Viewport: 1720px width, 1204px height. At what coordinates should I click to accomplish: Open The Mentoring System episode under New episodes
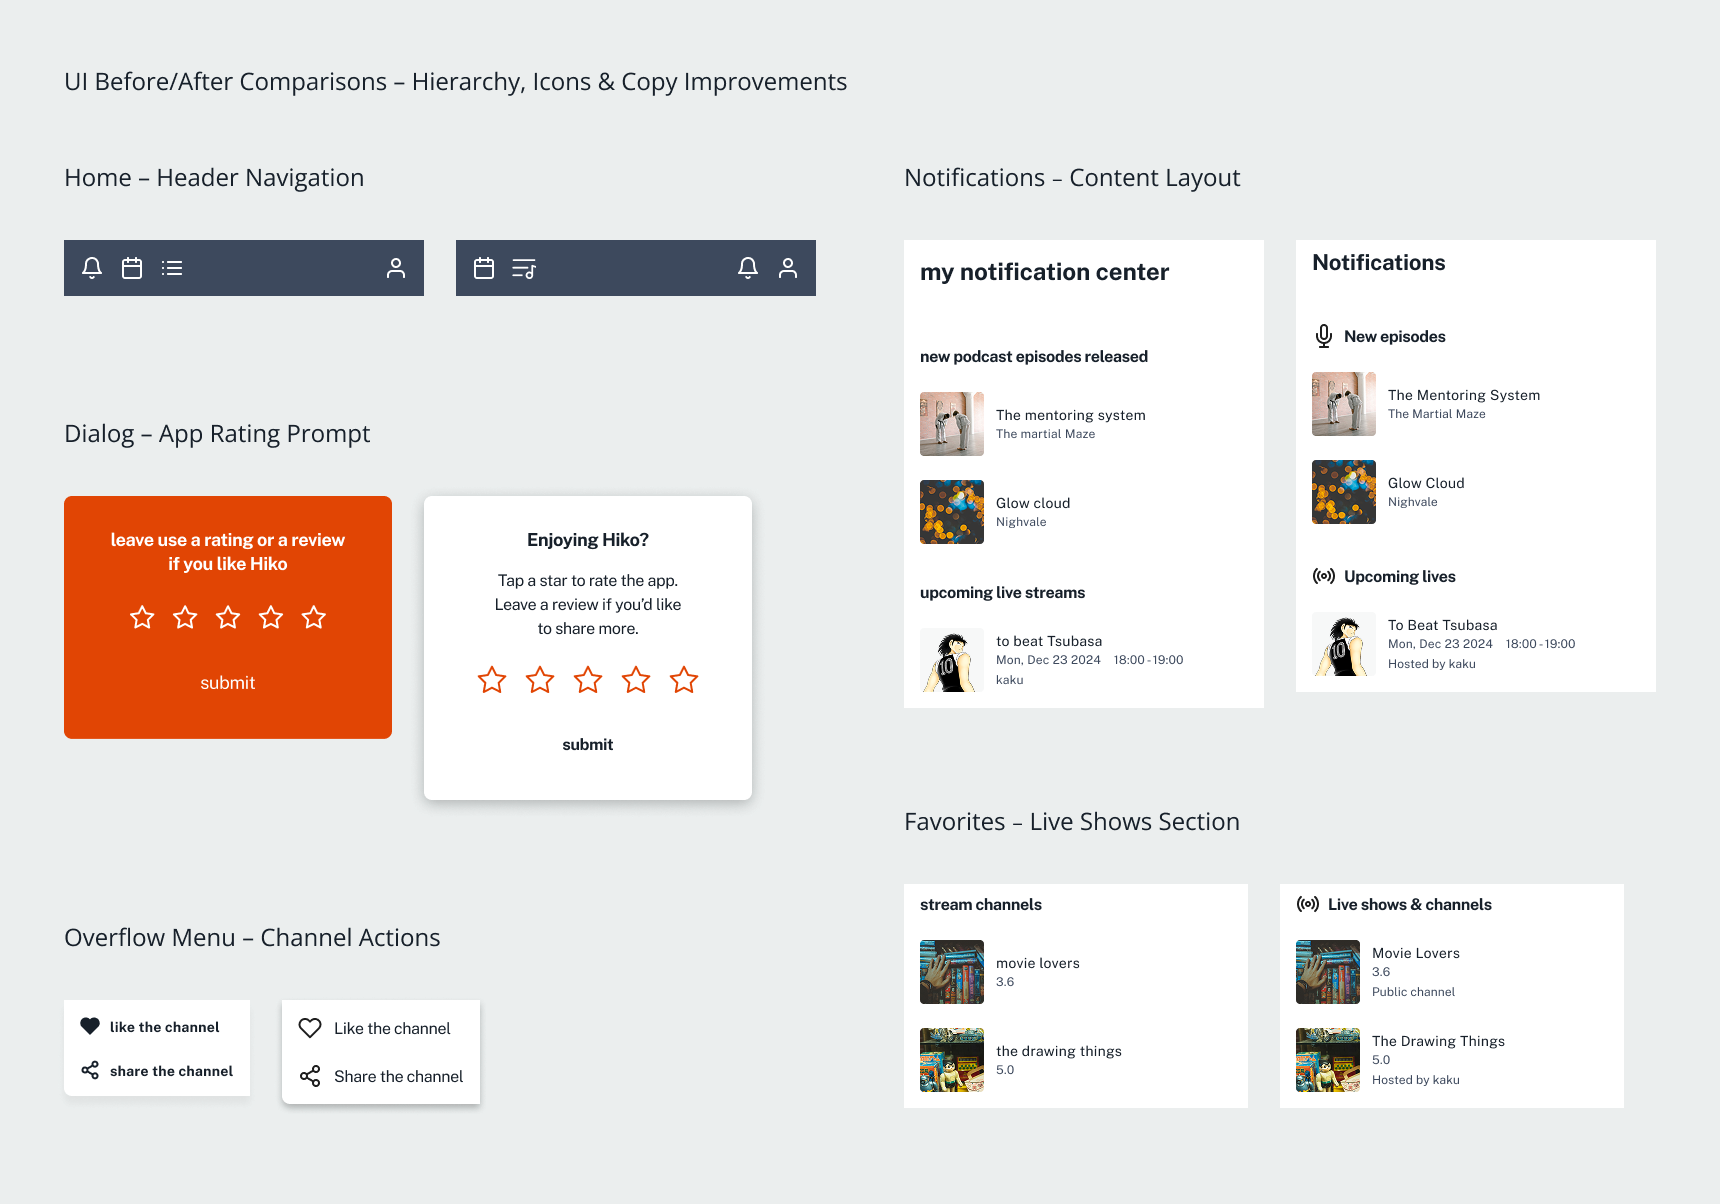(1463, 396)
